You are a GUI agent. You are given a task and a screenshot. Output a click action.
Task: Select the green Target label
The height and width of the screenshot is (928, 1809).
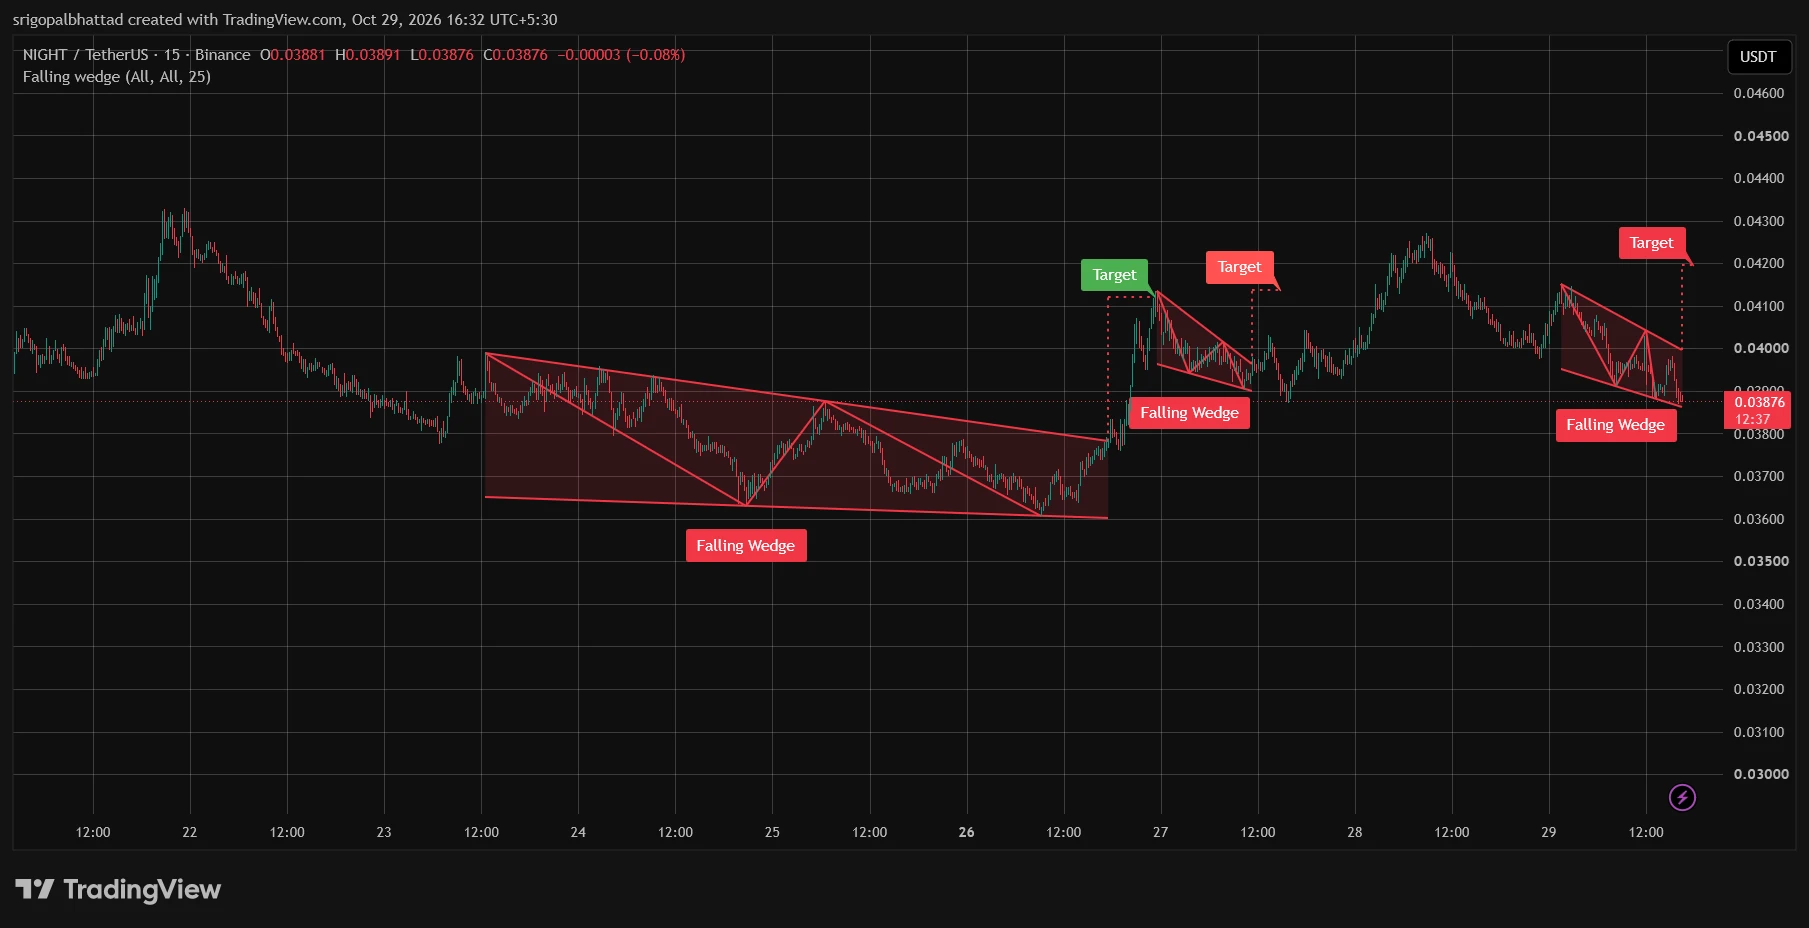pyautogui.click(x=1114, y=275)
